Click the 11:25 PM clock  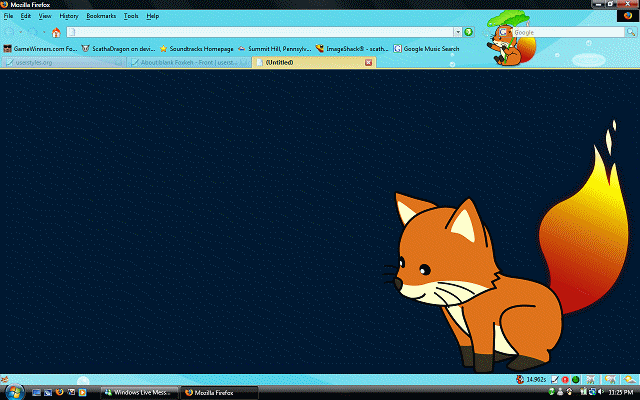(620, 393)
